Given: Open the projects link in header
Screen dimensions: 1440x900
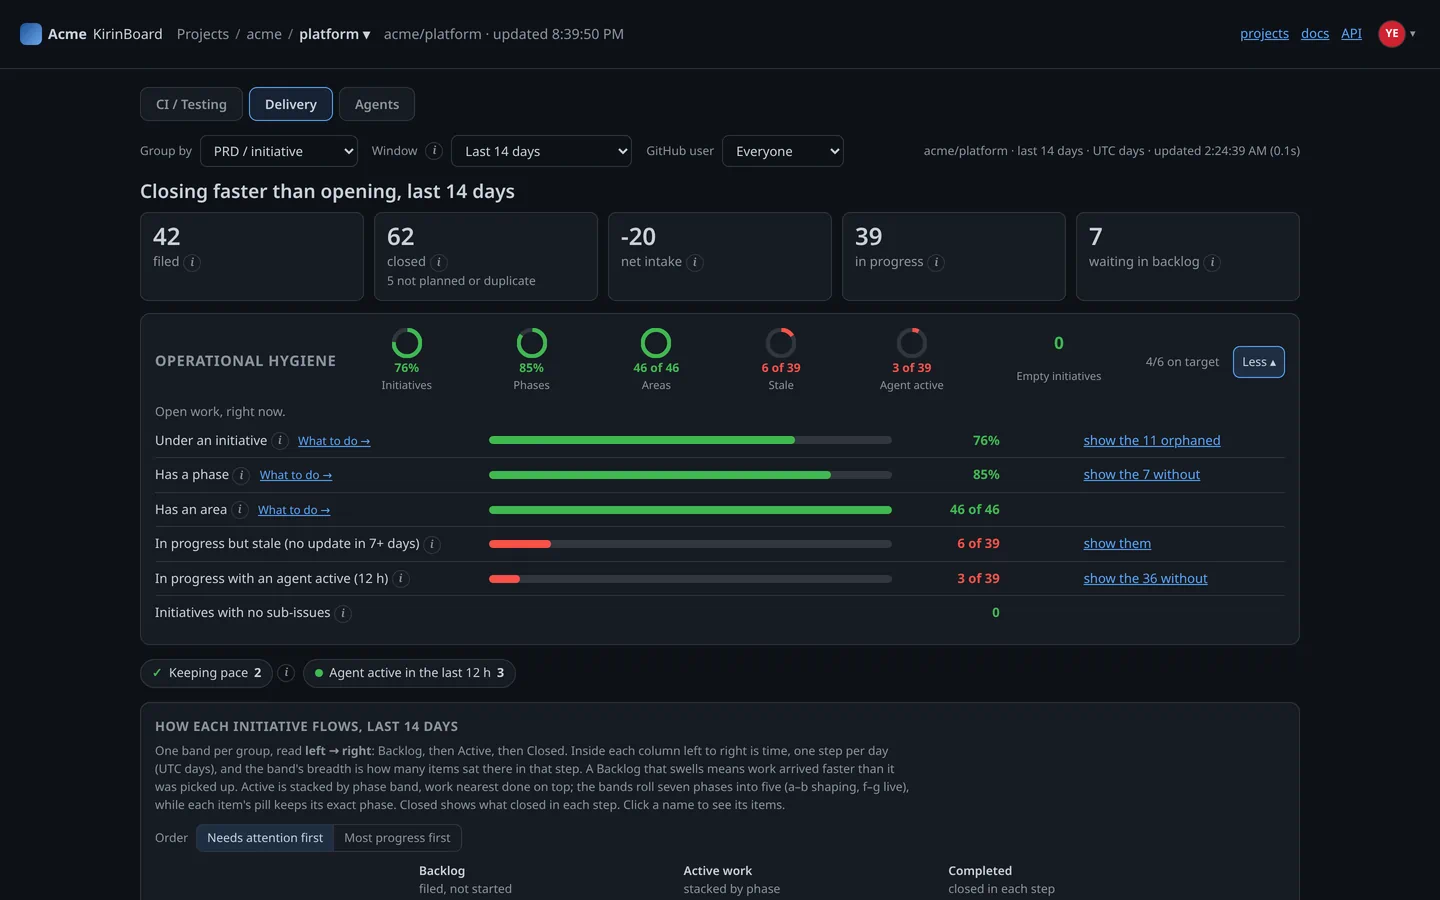Looking at the screenshot, I should [1264, 34].
